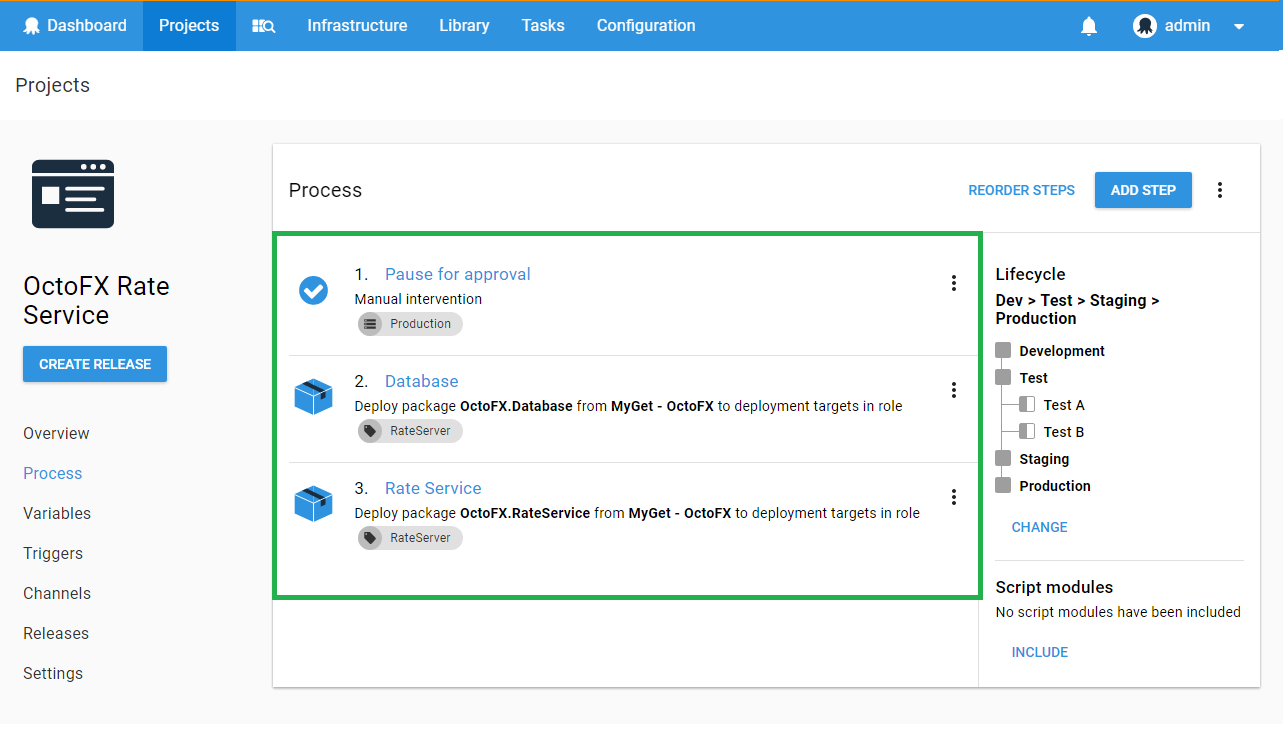
Task: Click the OctoFX Rate Service project logo
Action: coord(73,194)
